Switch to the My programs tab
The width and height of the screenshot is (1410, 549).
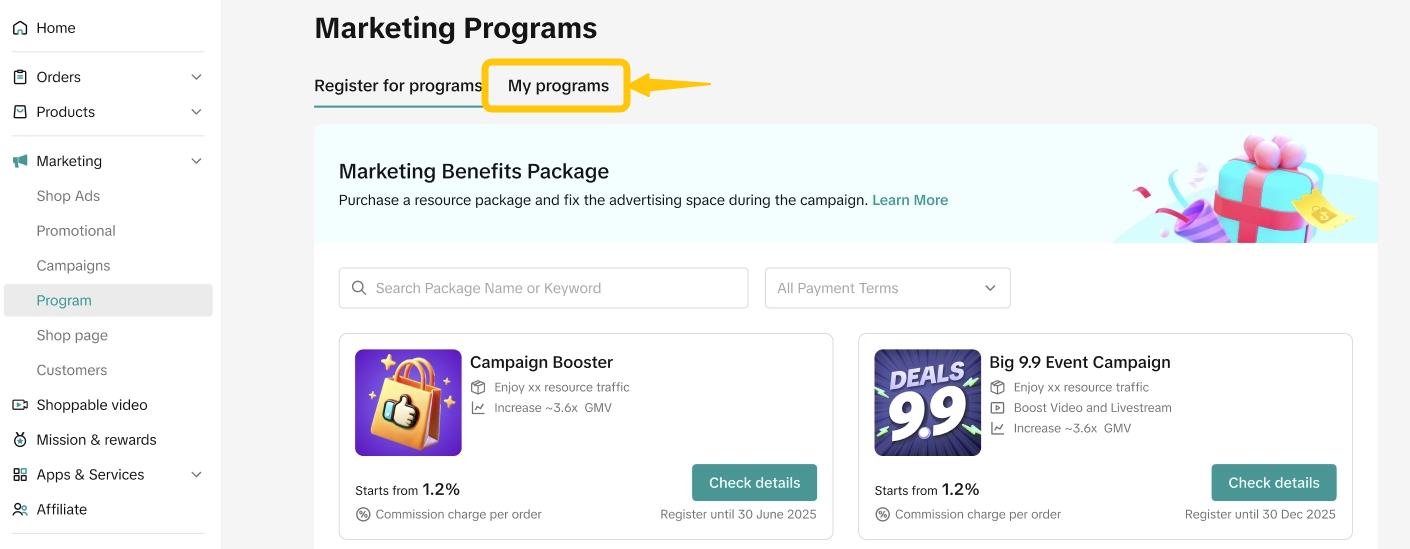tap(558, 86)
